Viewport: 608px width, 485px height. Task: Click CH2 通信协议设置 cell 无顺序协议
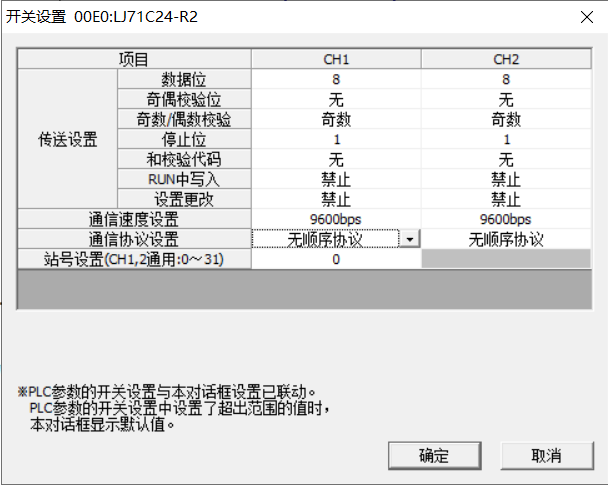coord(505,239)
